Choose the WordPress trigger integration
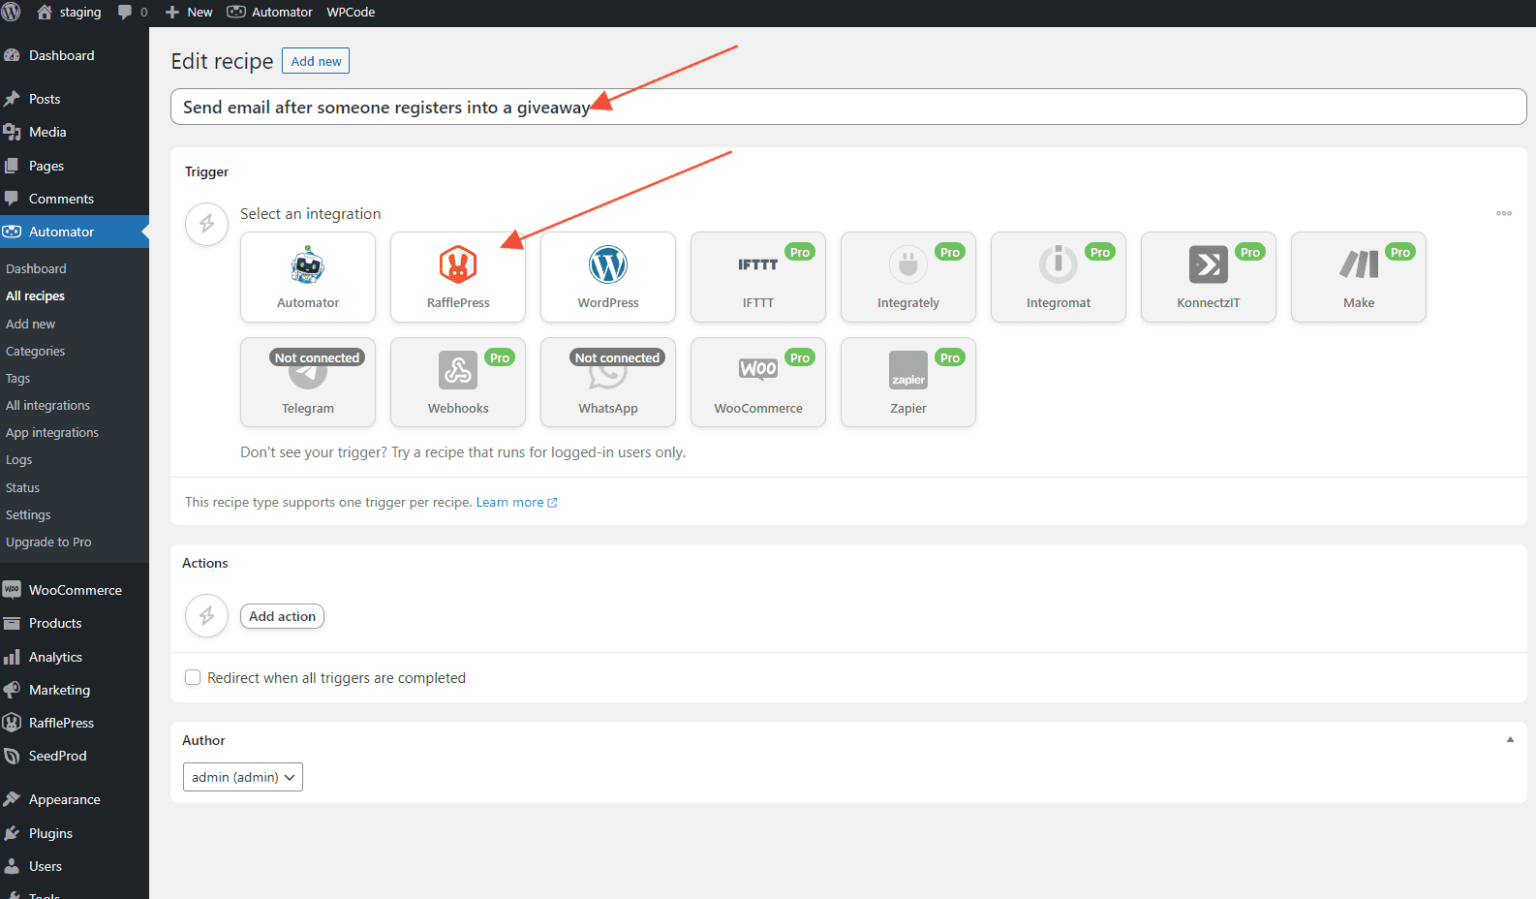The image size is (1536, 899). pyautogui.click(x=607, y=277)
